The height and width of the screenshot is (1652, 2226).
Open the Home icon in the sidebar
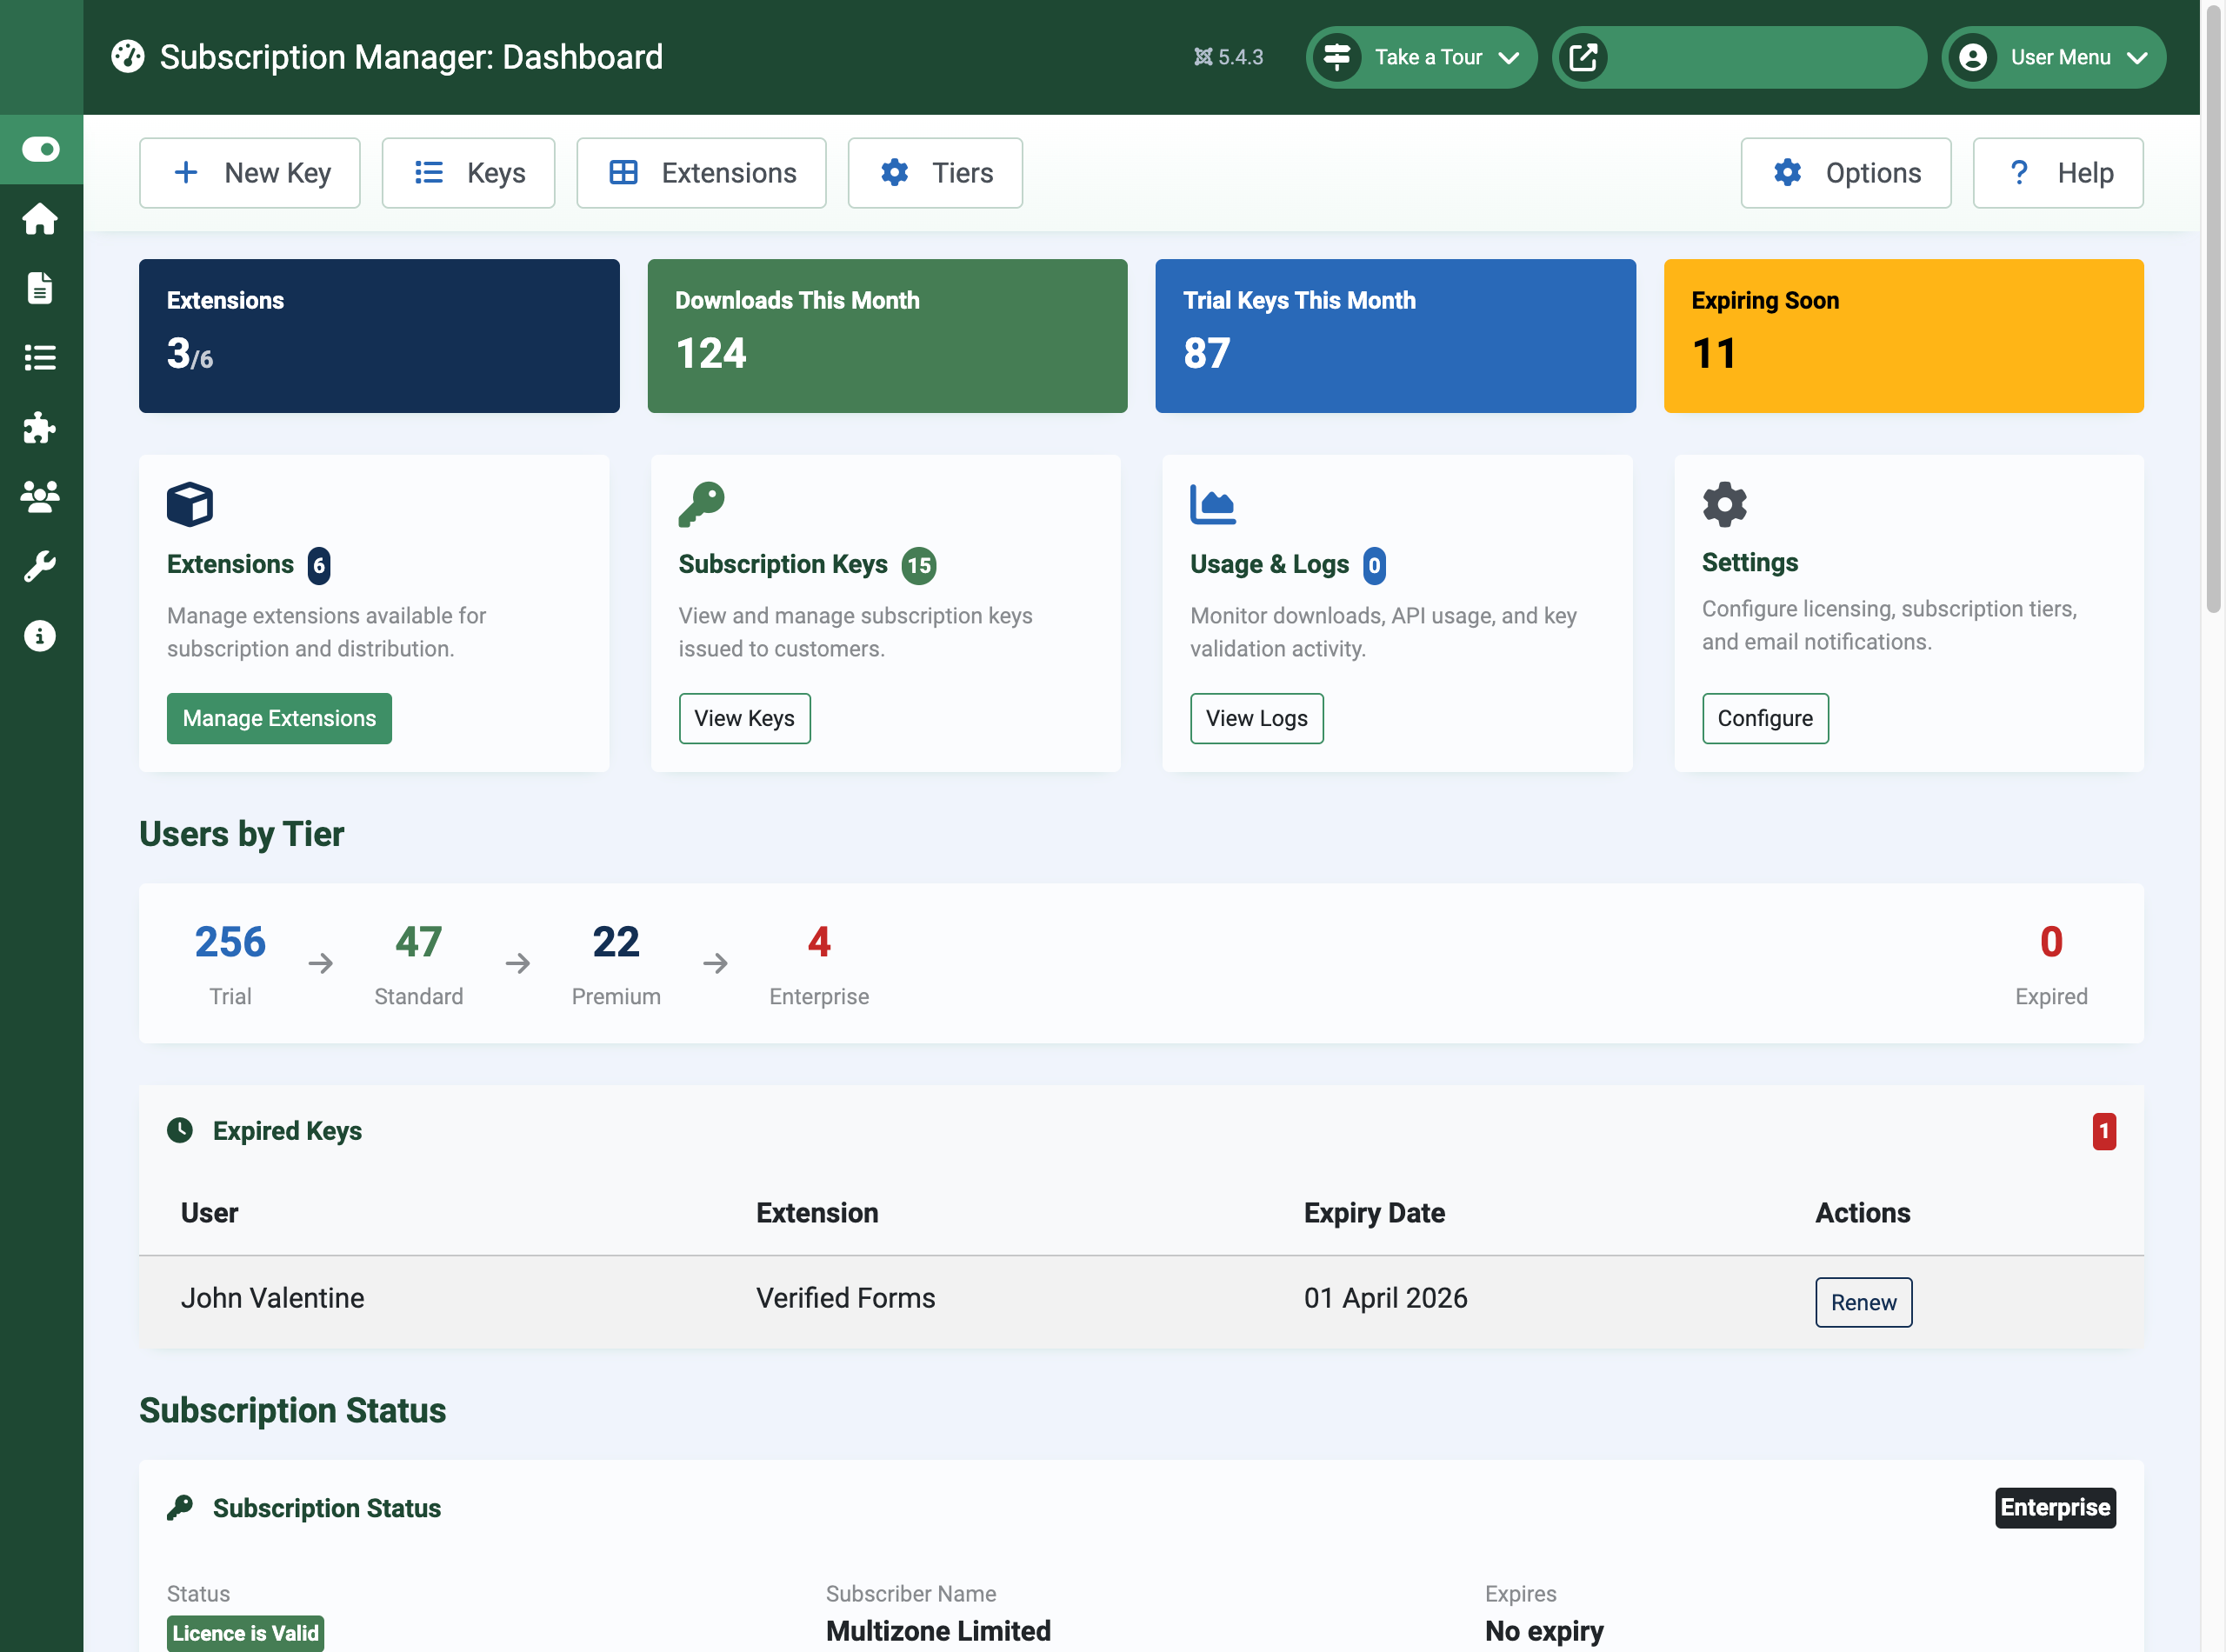(40, 219)
